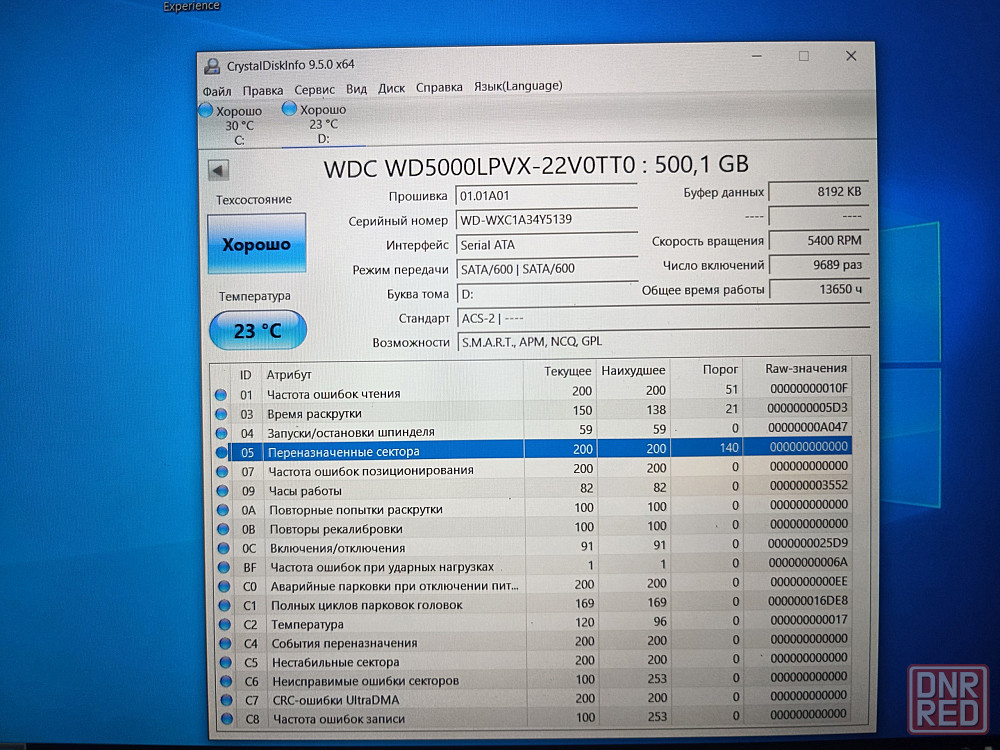Click the Интерфейс field Serial ATA
The width and height of the screenshot is (1000, 750).
(x=547, y=245)
